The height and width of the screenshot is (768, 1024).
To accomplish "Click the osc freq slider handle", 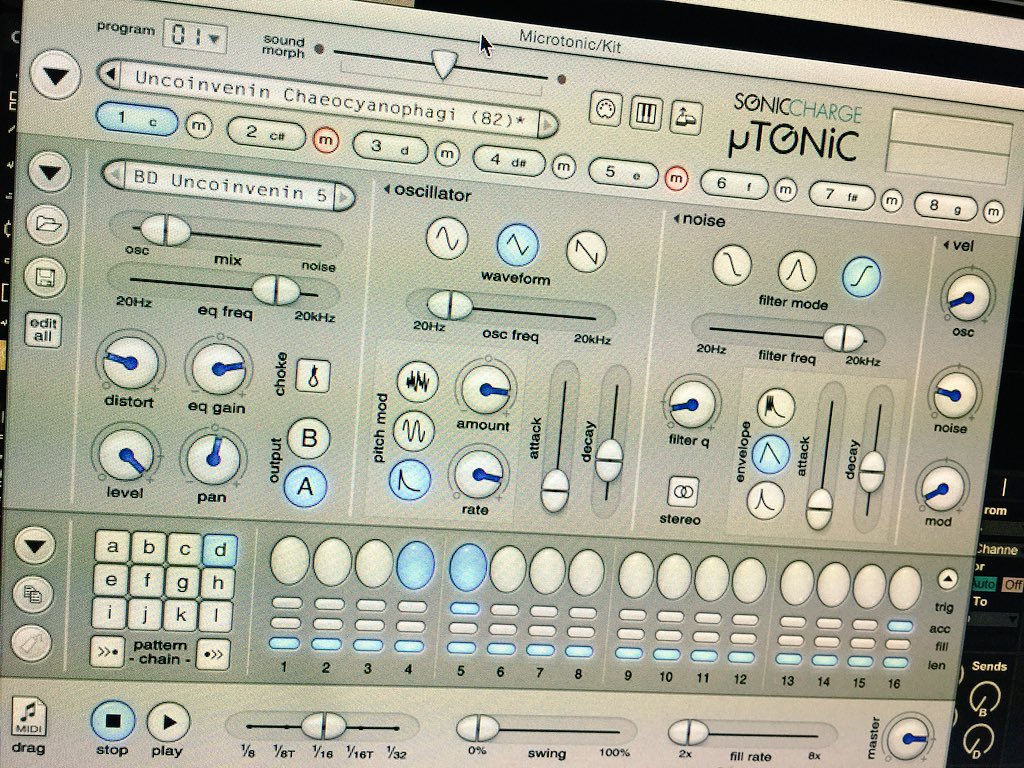I will [x=450, y=305].
